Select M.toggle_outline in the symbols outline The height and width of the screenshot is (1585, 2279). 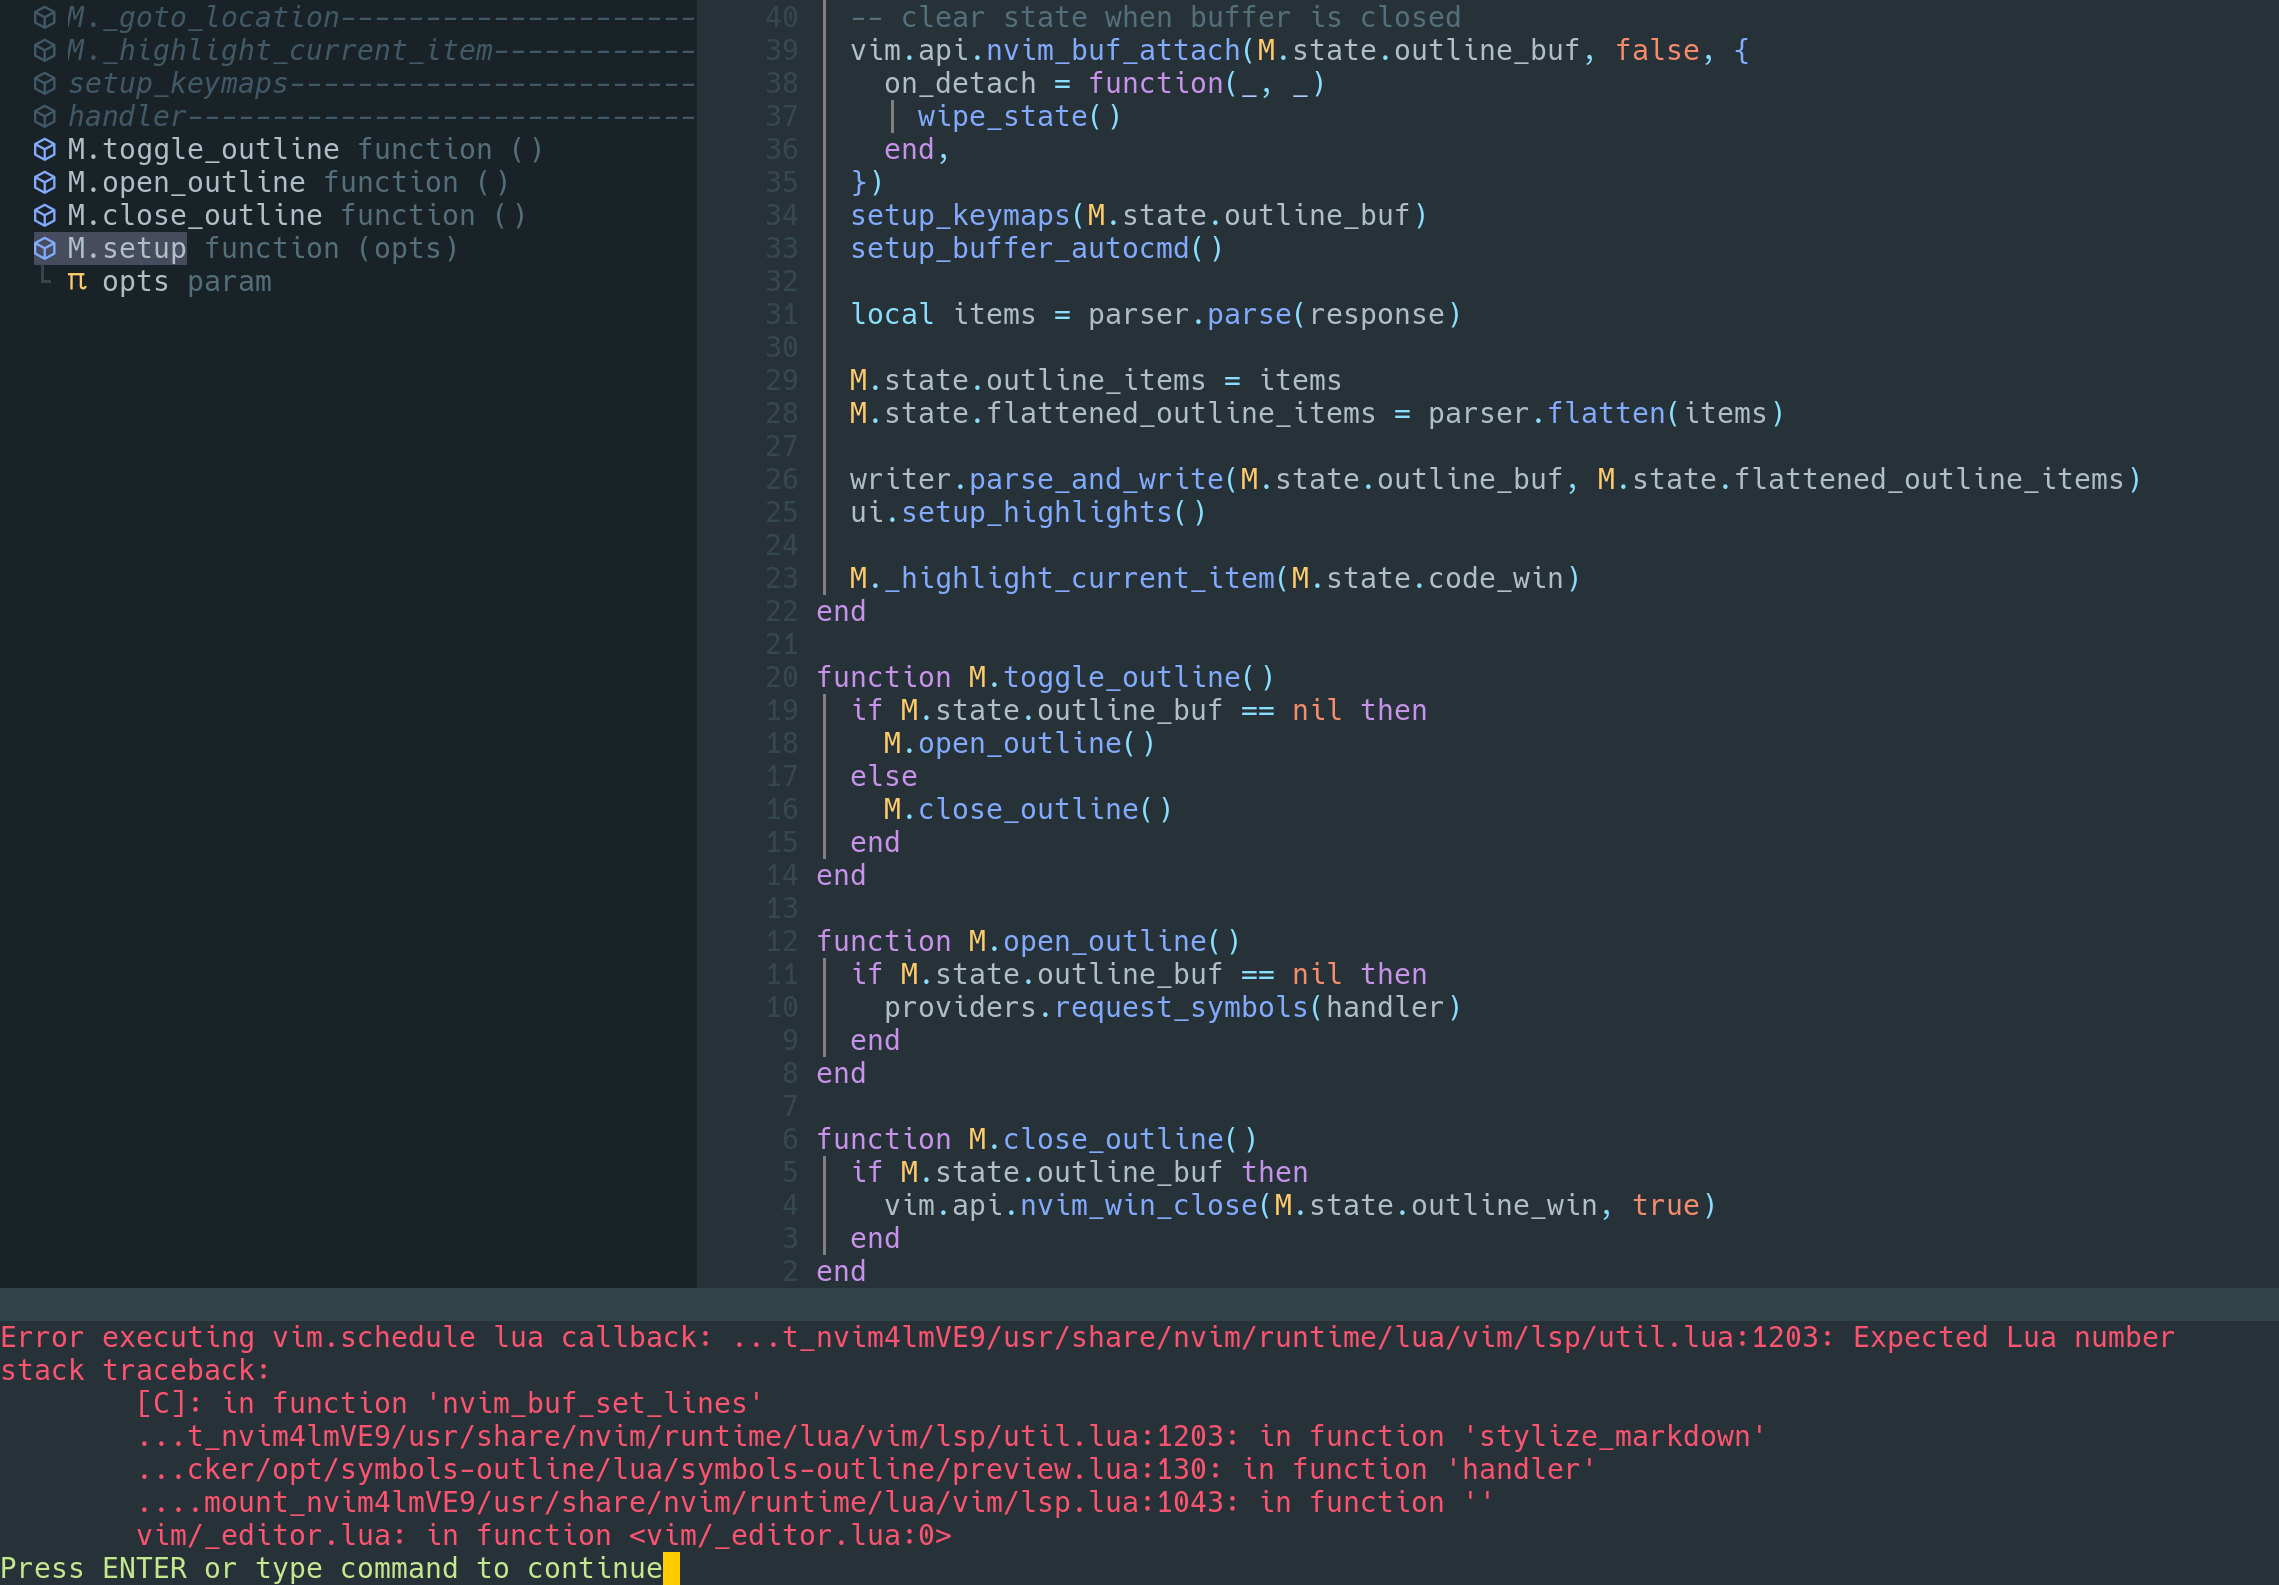pyautogui.click(x=203, y=149)
